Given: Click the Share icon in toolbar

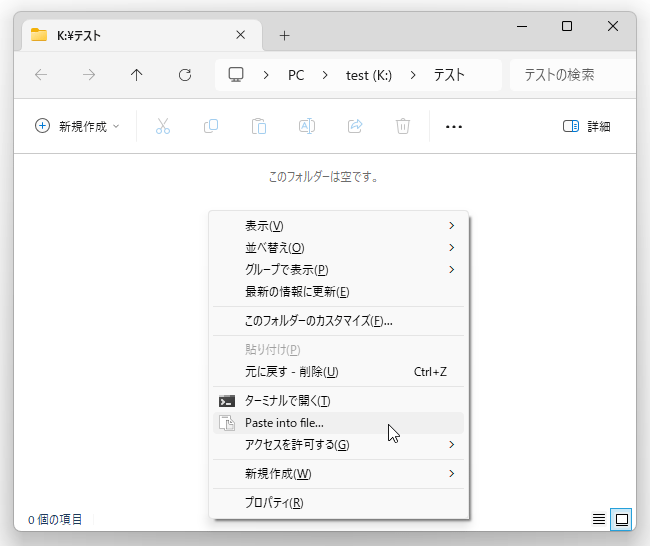Looking at the screenshot, I should pos(355,126).
